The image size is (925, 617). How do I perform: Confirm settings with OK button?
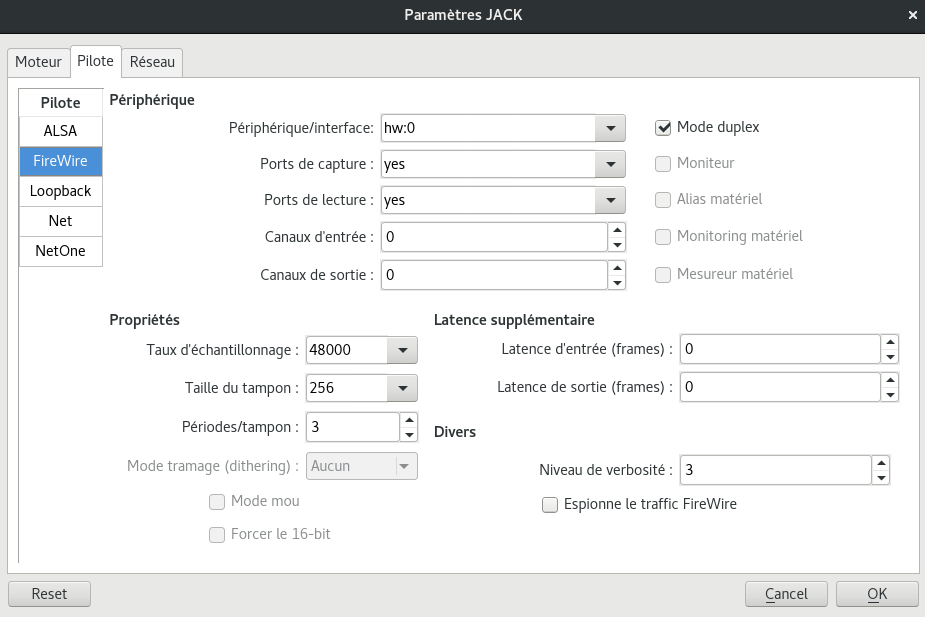point(877,594)
